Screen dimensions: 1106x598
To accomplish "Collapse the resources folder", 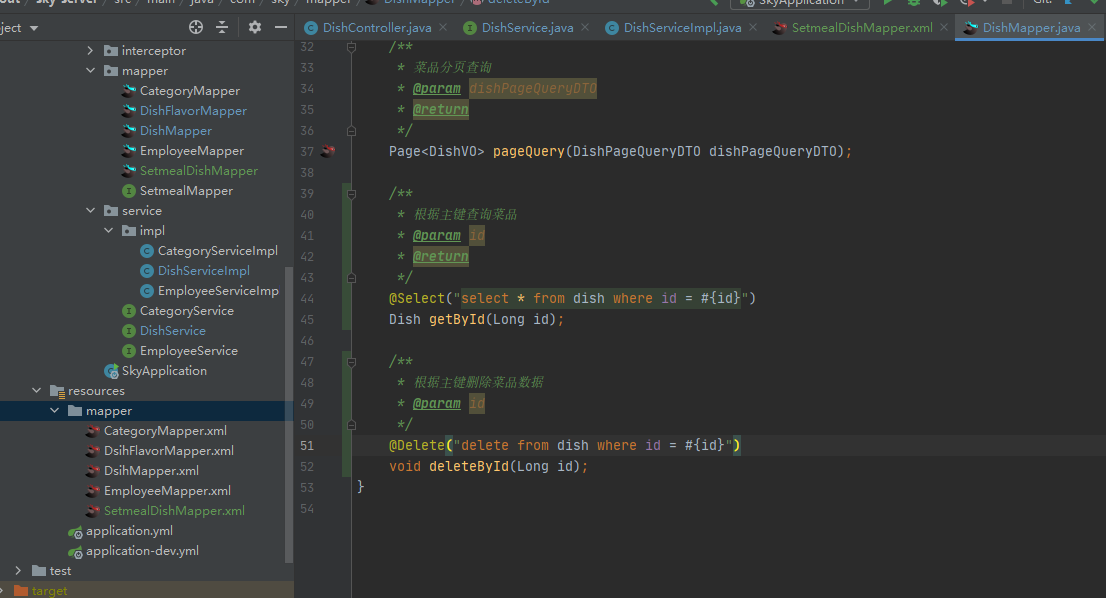I will coord(37,391).
